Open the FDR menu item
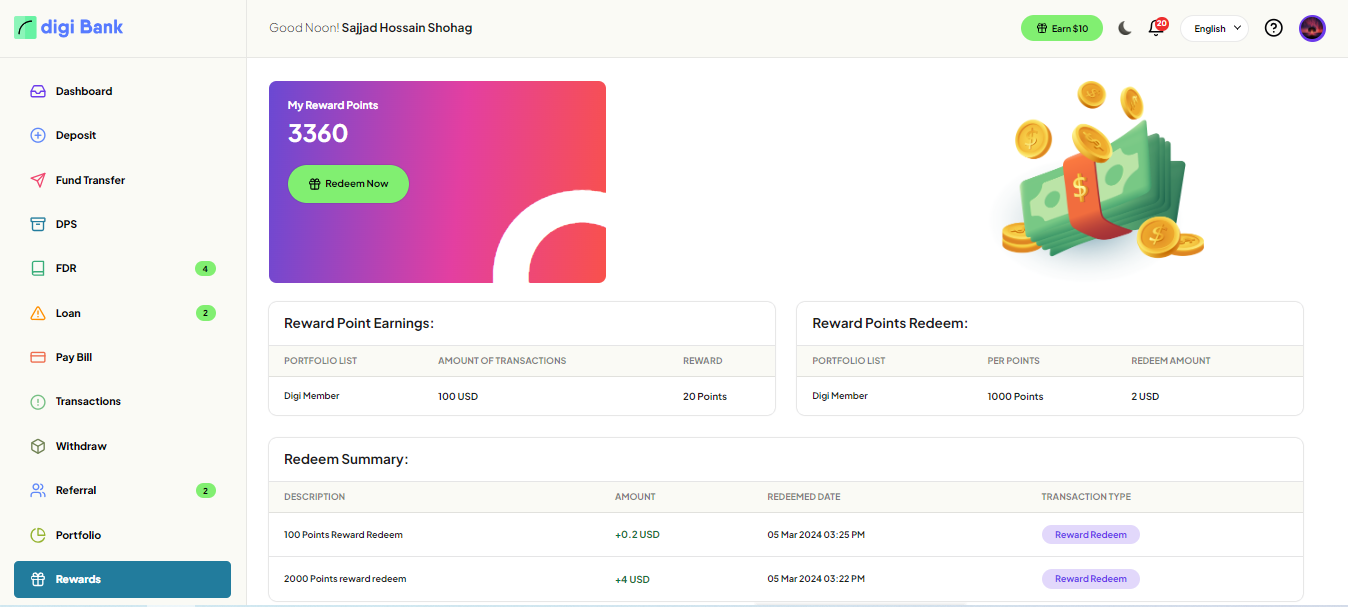Image resolution: width=1348 pixels, height=607 pixels. 66,268
